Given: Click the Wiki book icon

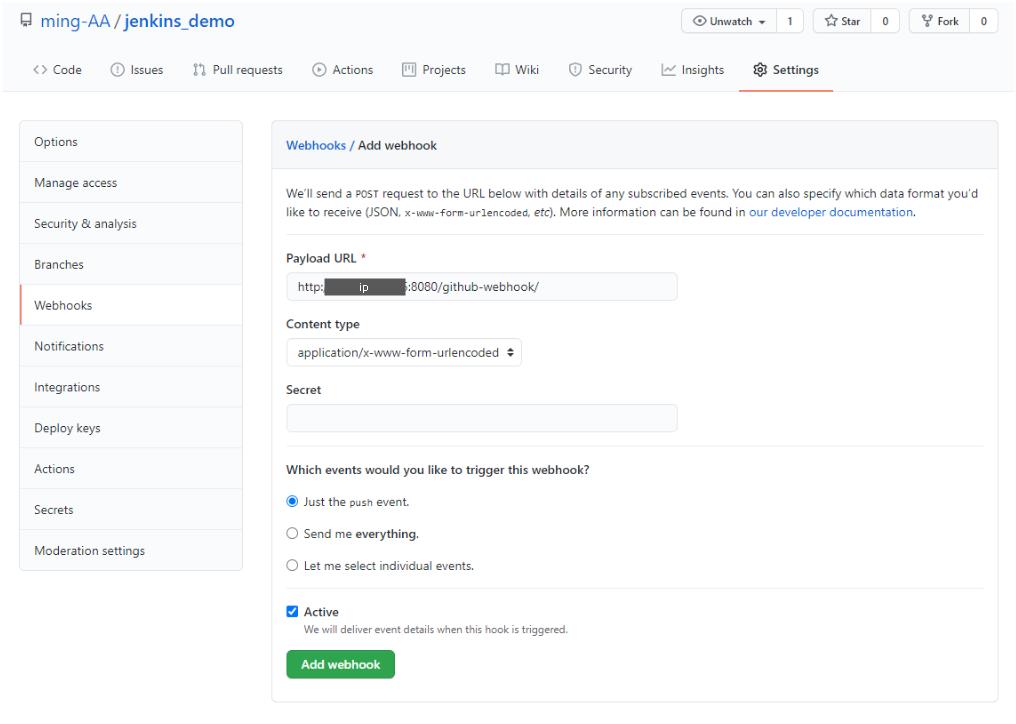Looking at the screenshot, I should click(502, 69).
